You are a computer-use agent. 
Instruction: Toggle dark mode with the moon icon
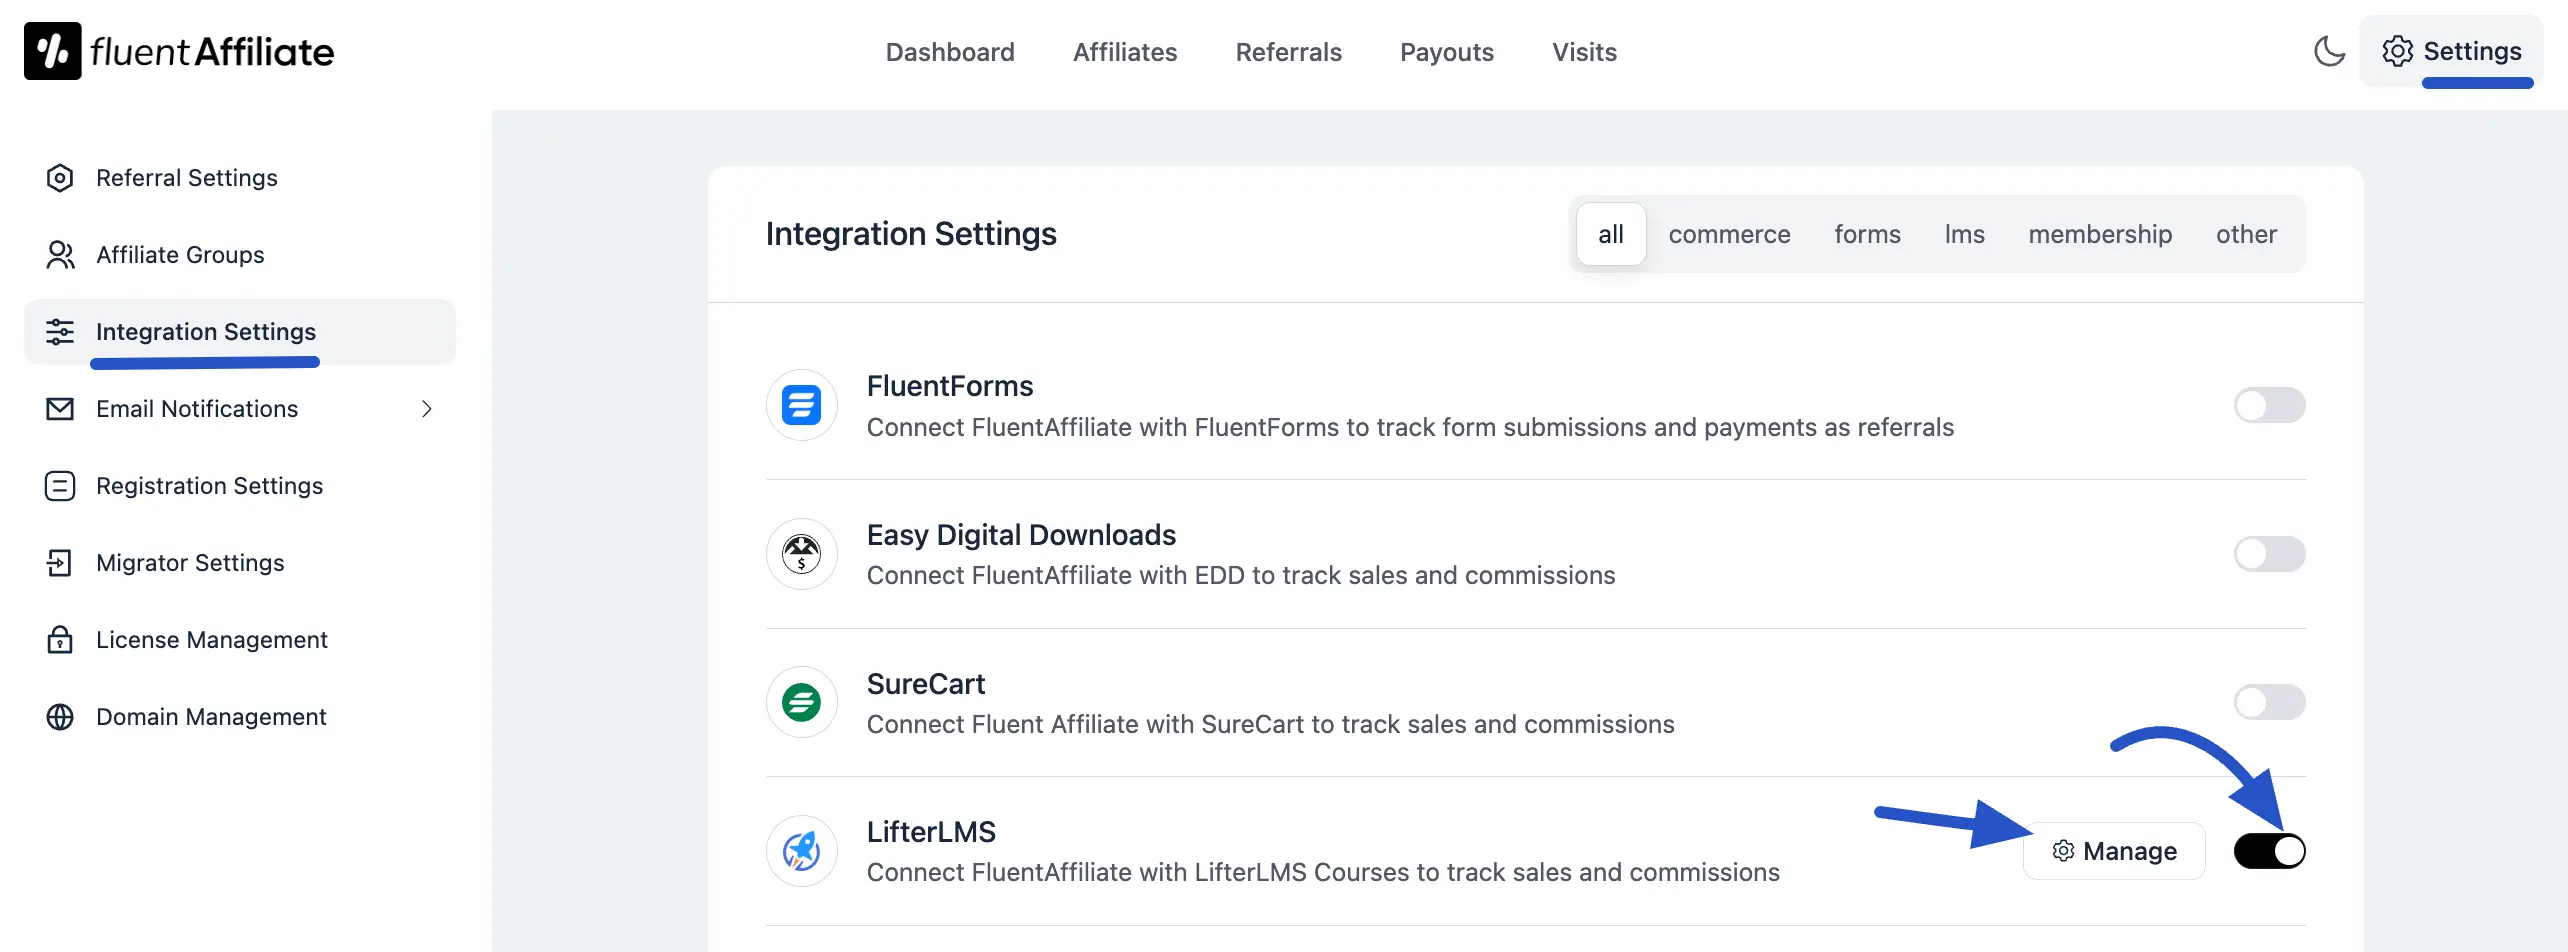2330,51
